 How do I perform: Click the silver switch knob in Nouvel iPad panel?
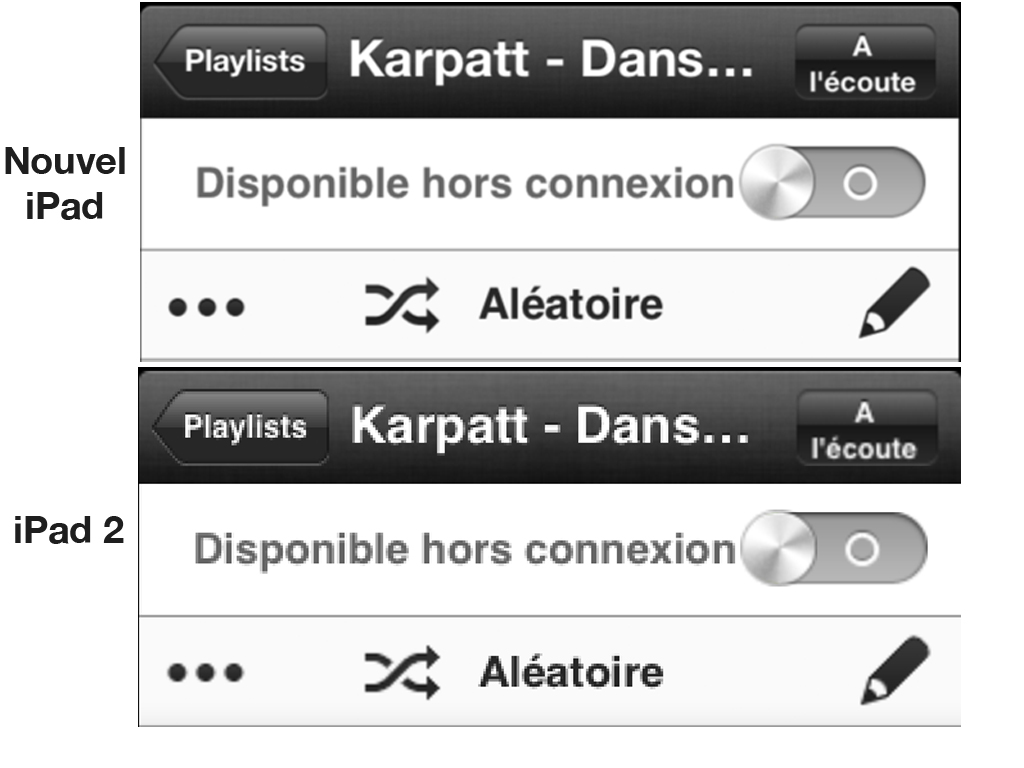tap(777, 182)
